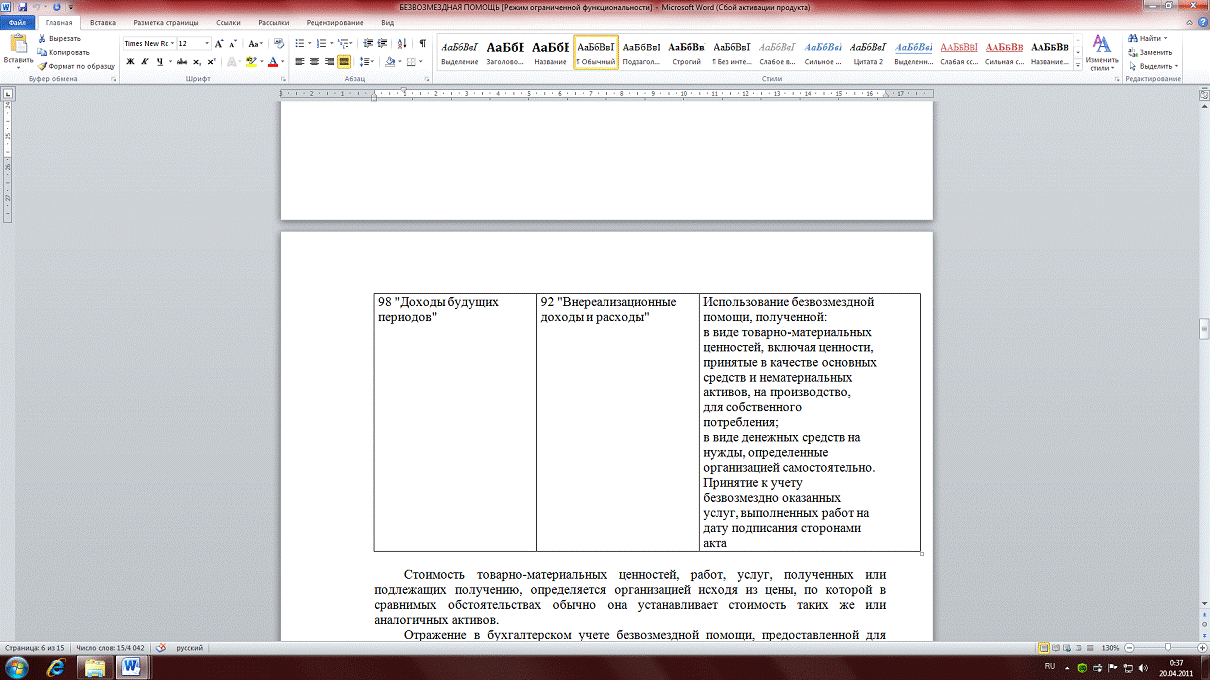The width and height of the screenshot is (1210, 680).
Task: Apply strikethrough formatting
Action: coord(181,61)
